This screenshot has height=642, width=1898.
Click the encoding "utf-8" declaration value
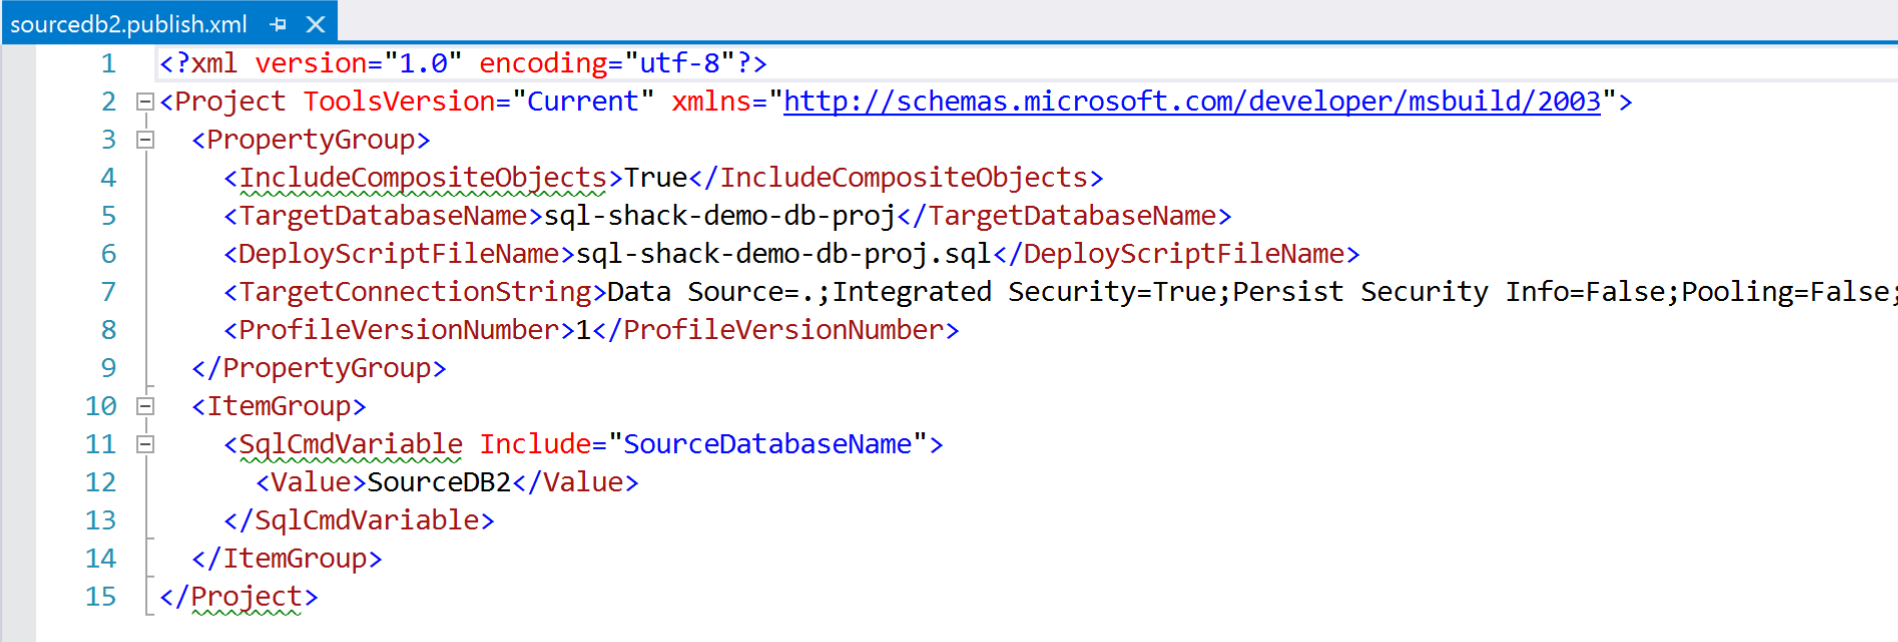click(x=680, y=64)
